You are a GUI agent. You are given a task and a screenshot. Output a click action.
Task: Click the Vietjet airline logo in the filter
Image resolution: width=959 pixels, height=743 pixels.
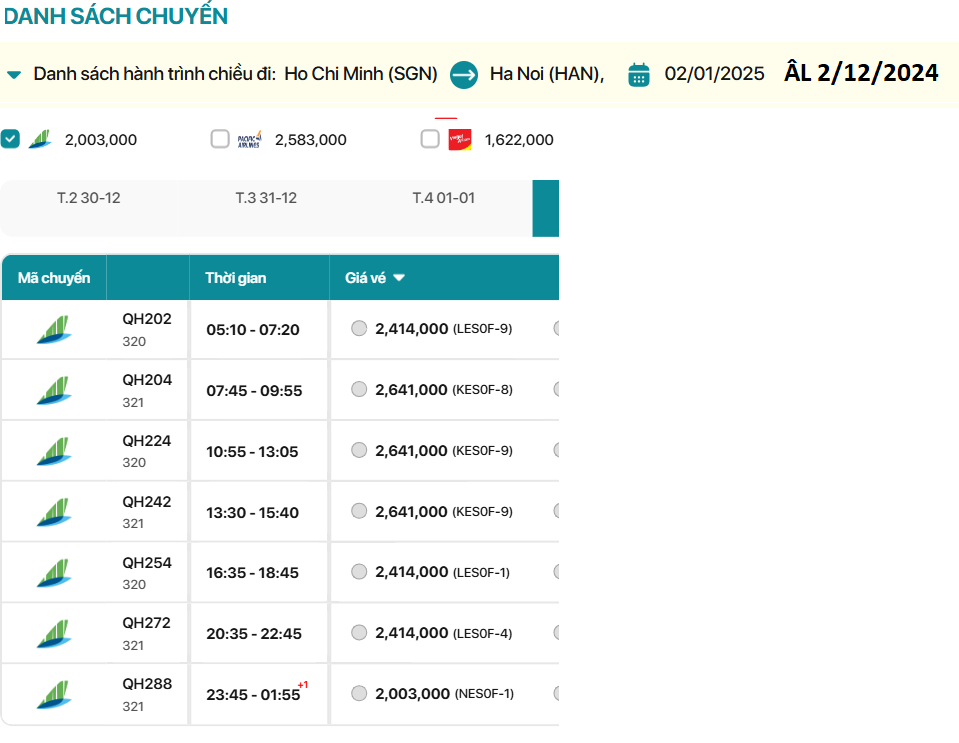coord(460,140)
